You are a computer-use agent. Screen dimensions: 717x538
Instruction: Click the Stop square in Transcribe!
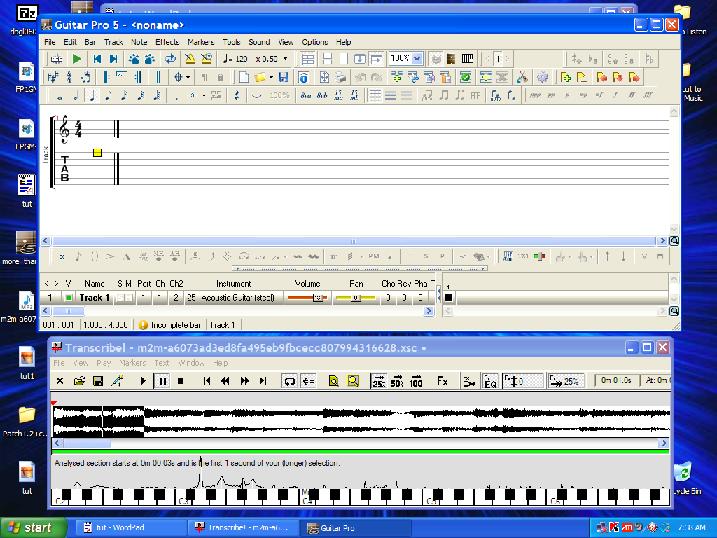click(181, 381)
